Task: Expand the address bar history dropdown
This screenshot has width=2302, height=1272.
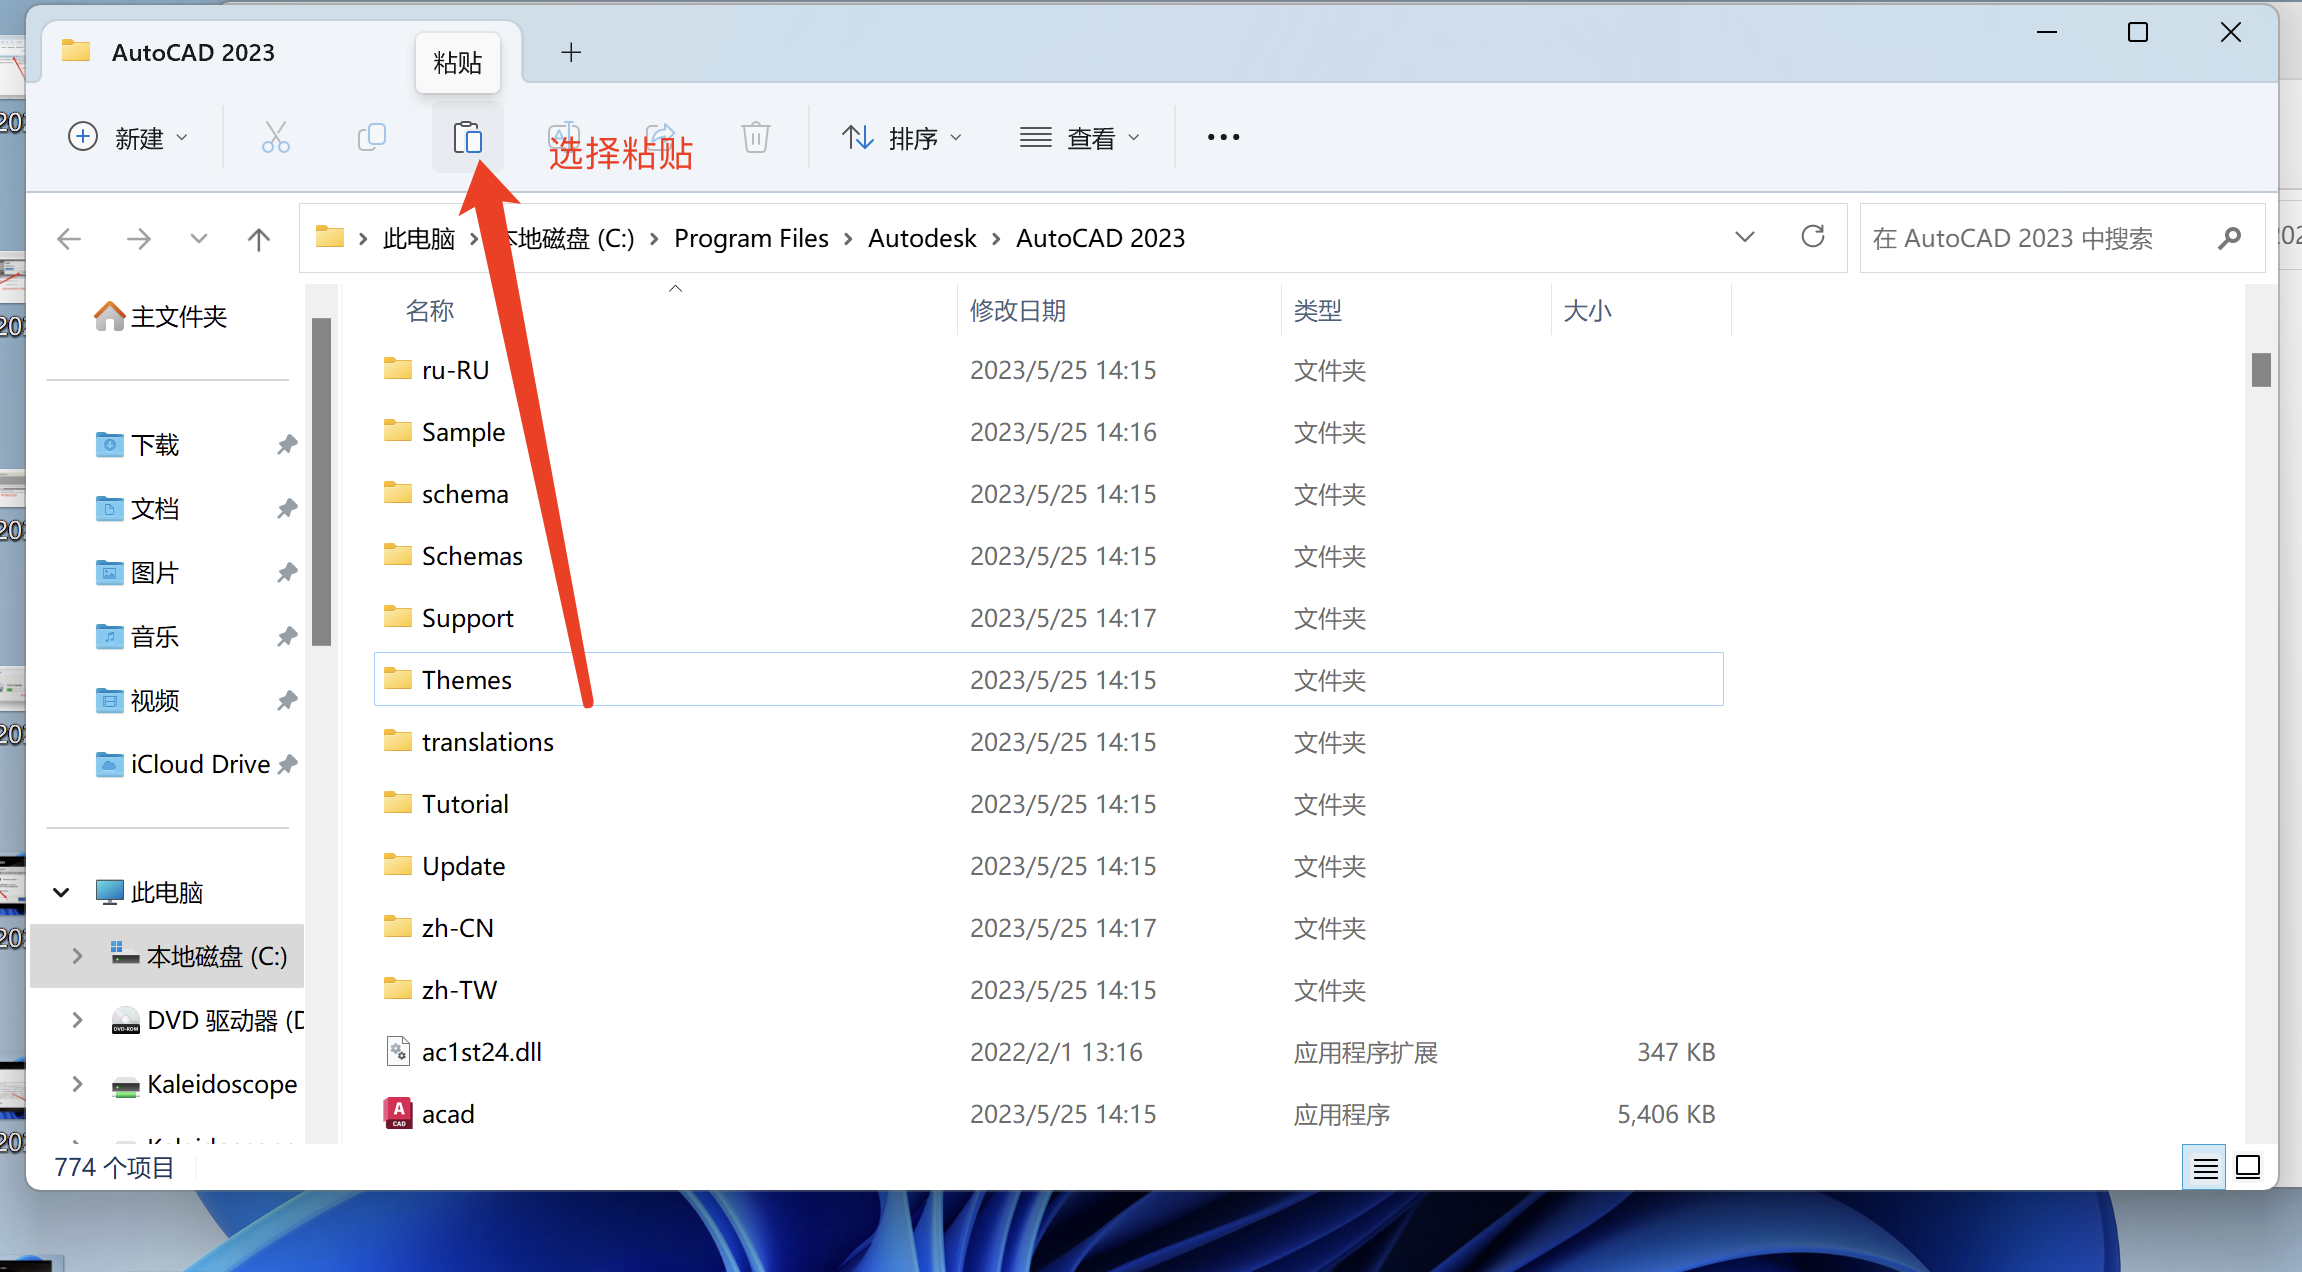Action: click(x=1745, y=238)
